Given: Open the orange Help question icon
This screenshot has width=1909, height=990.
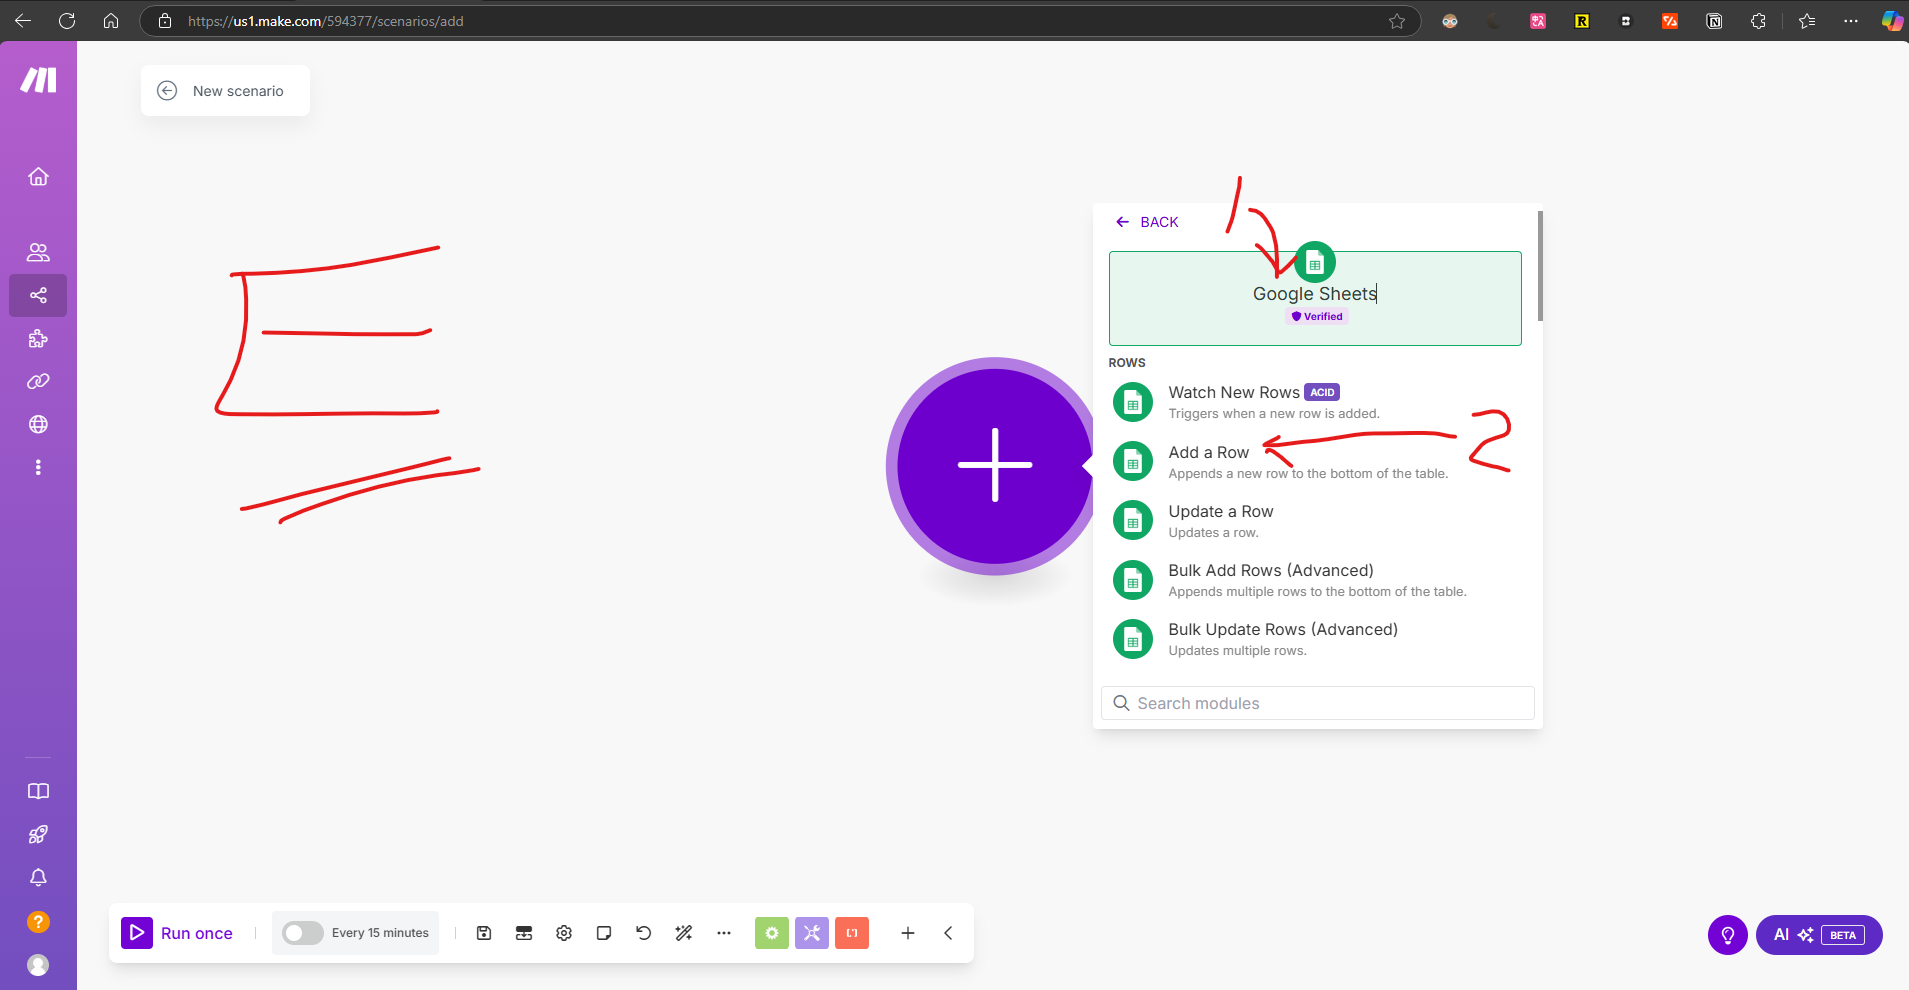Looking at the screenshot, I should [38, 922].
